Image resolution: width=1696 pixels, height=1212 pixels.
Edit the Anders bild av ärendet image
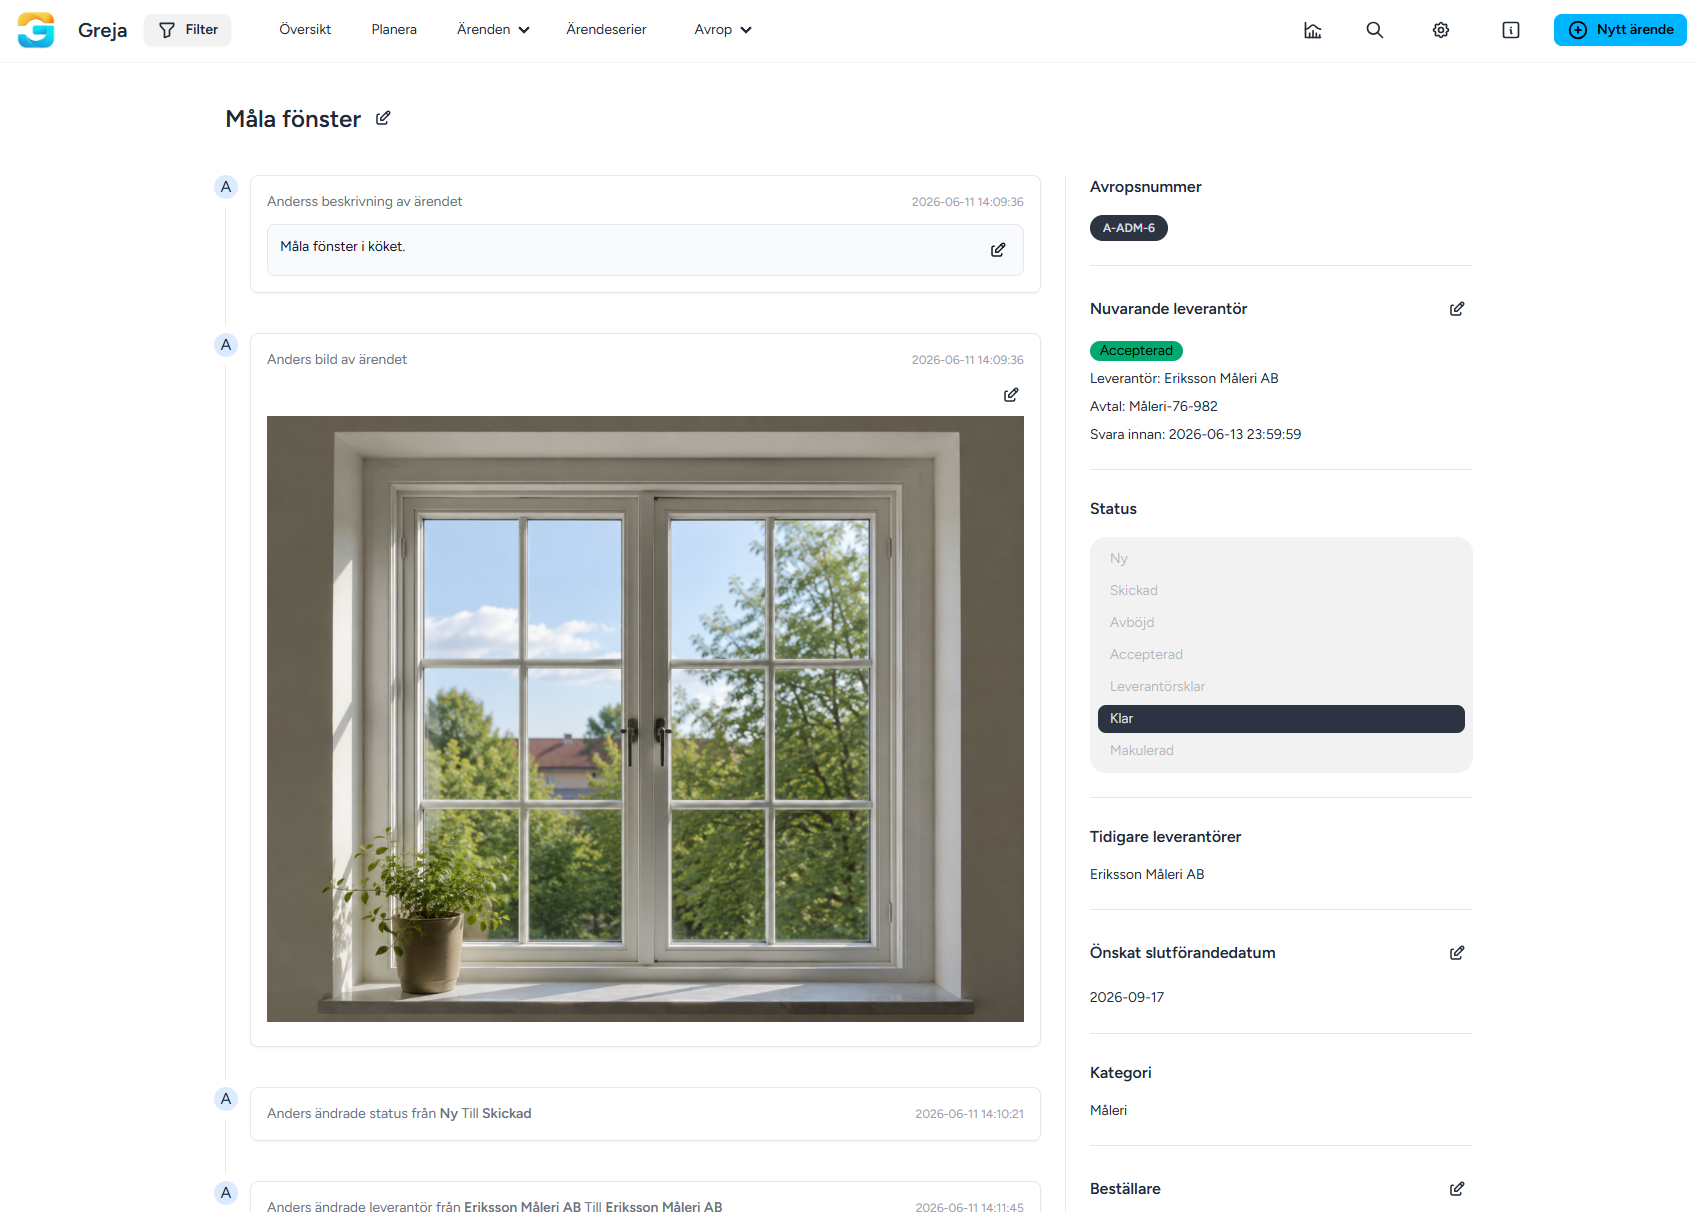click(x=1011, y=395)
